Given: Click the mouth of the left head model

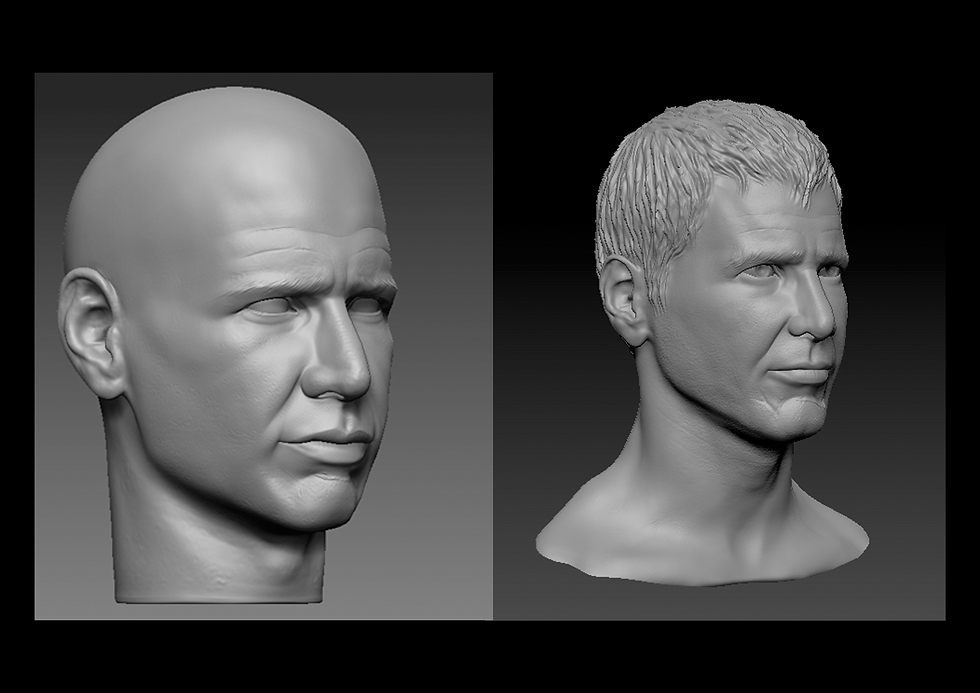Looking at the screenshot, I should pos(320,440).
